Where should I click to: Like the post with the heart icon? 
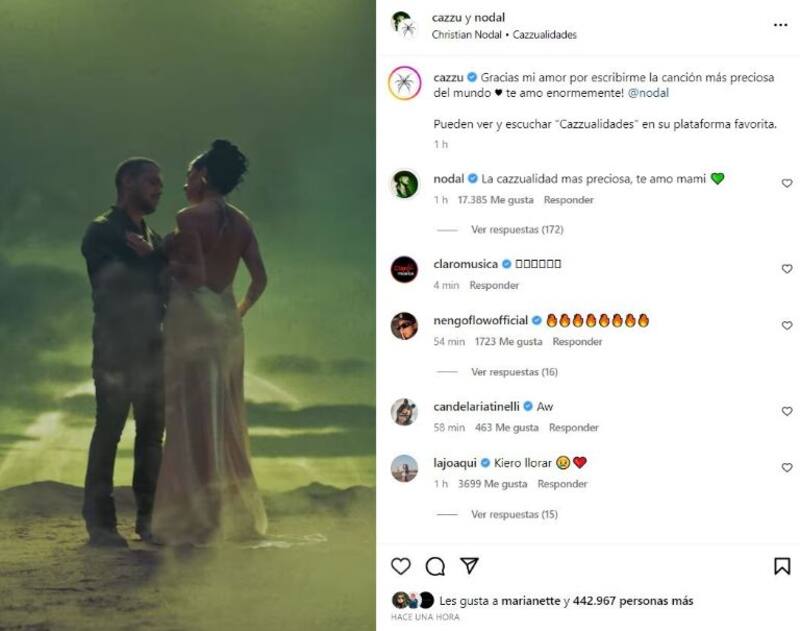tap(401, 566)
